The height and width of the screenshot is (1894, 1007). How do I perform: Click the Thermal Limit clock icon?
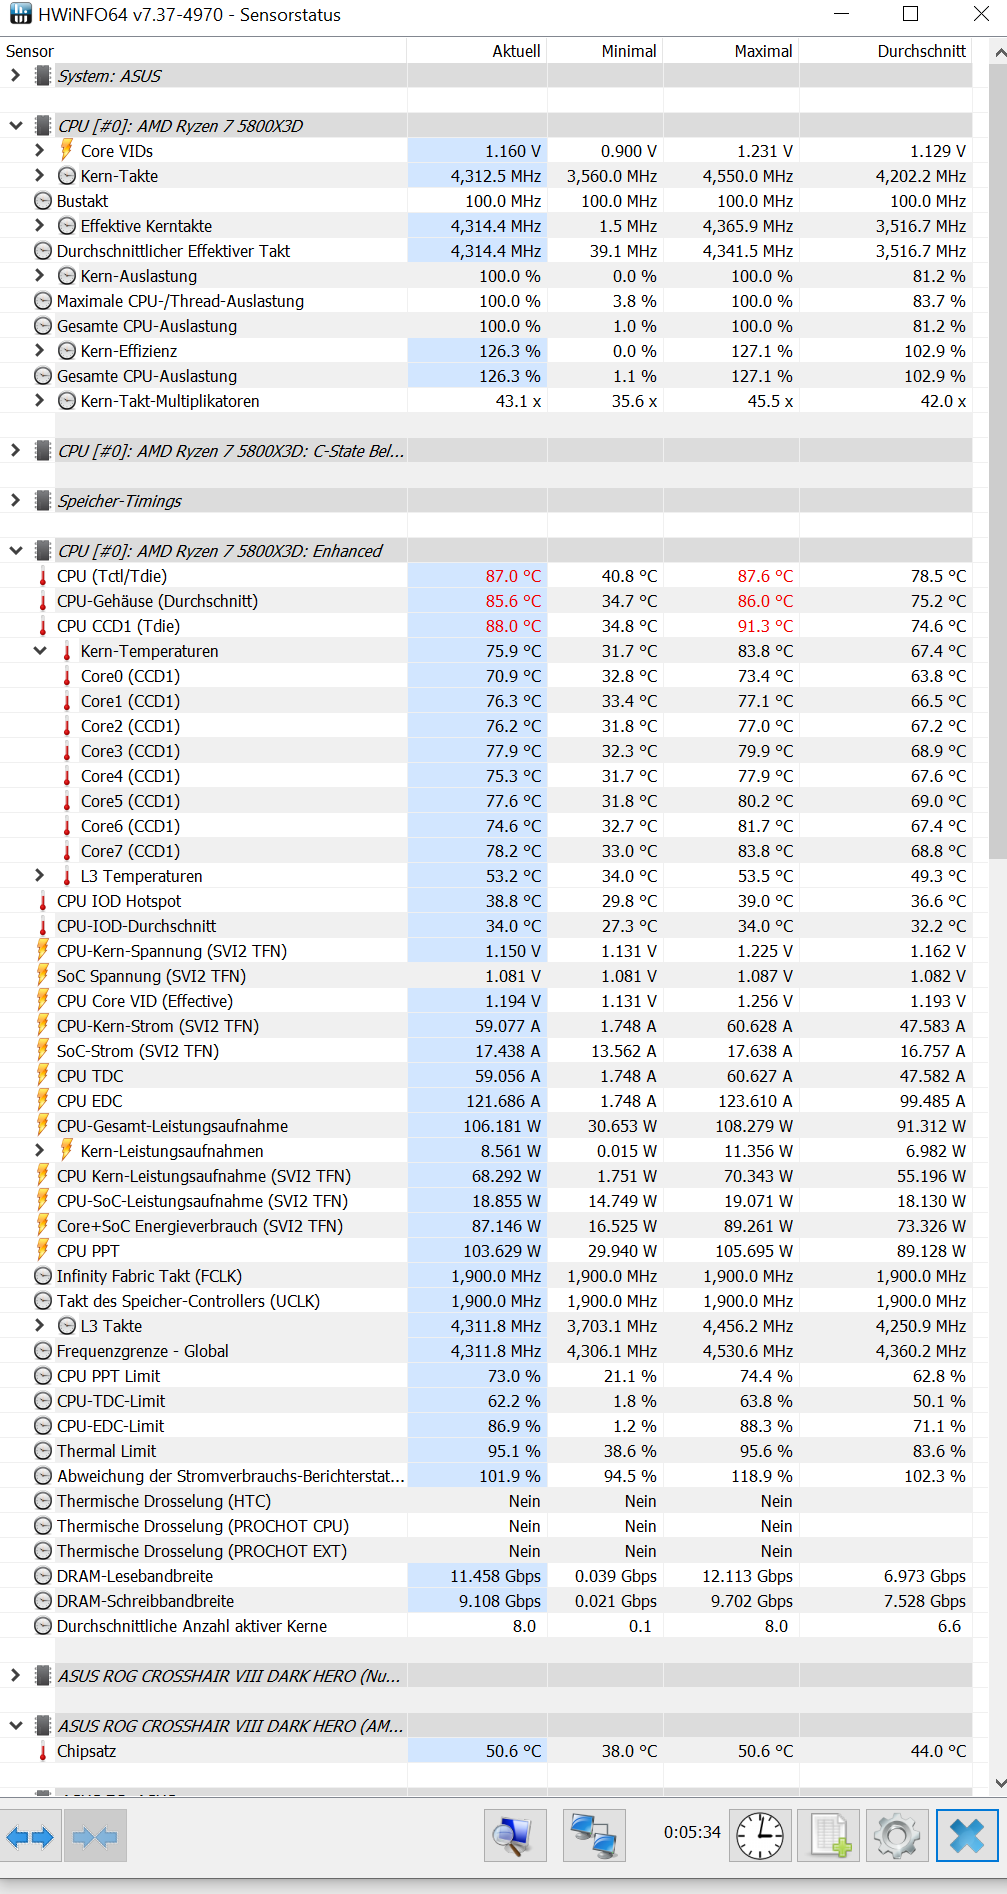43,1451
